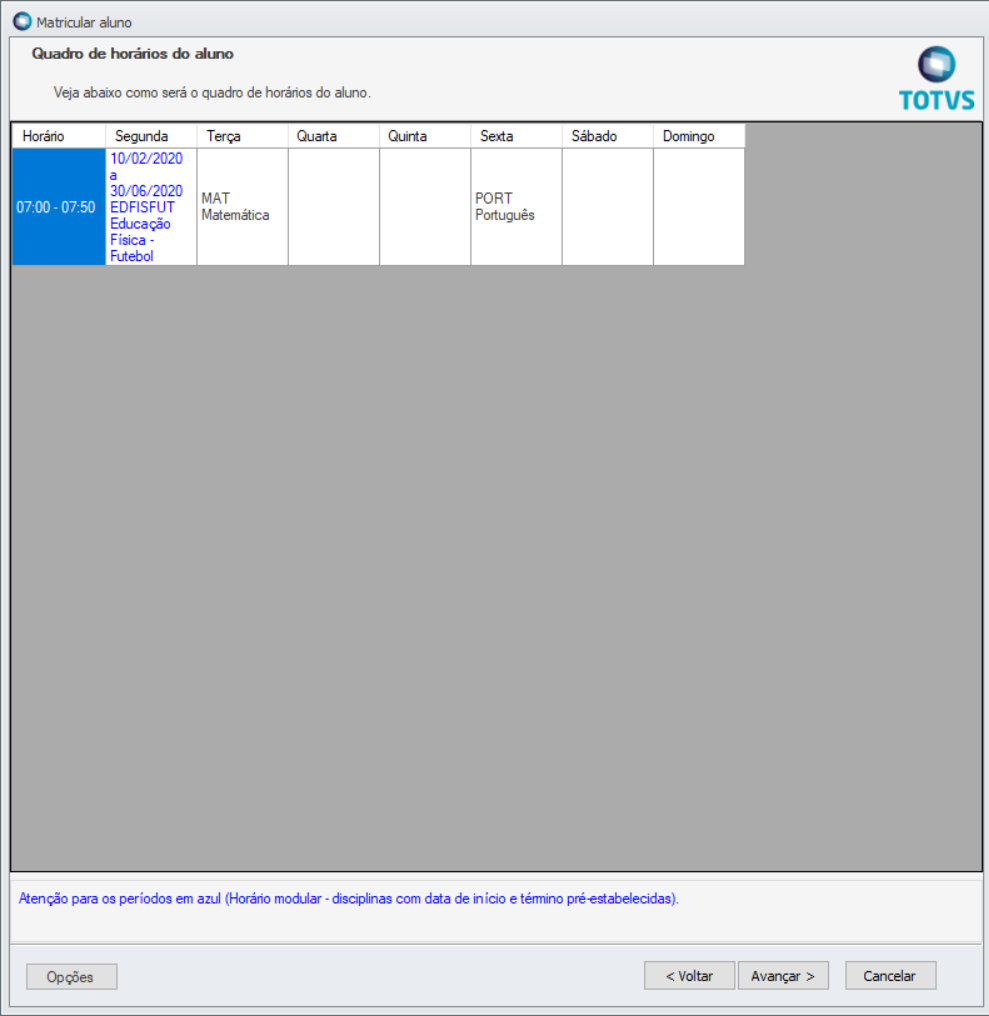The image size is (989, 1016).
Task: Click the Terça column header
Action: (x=242, y=136)
